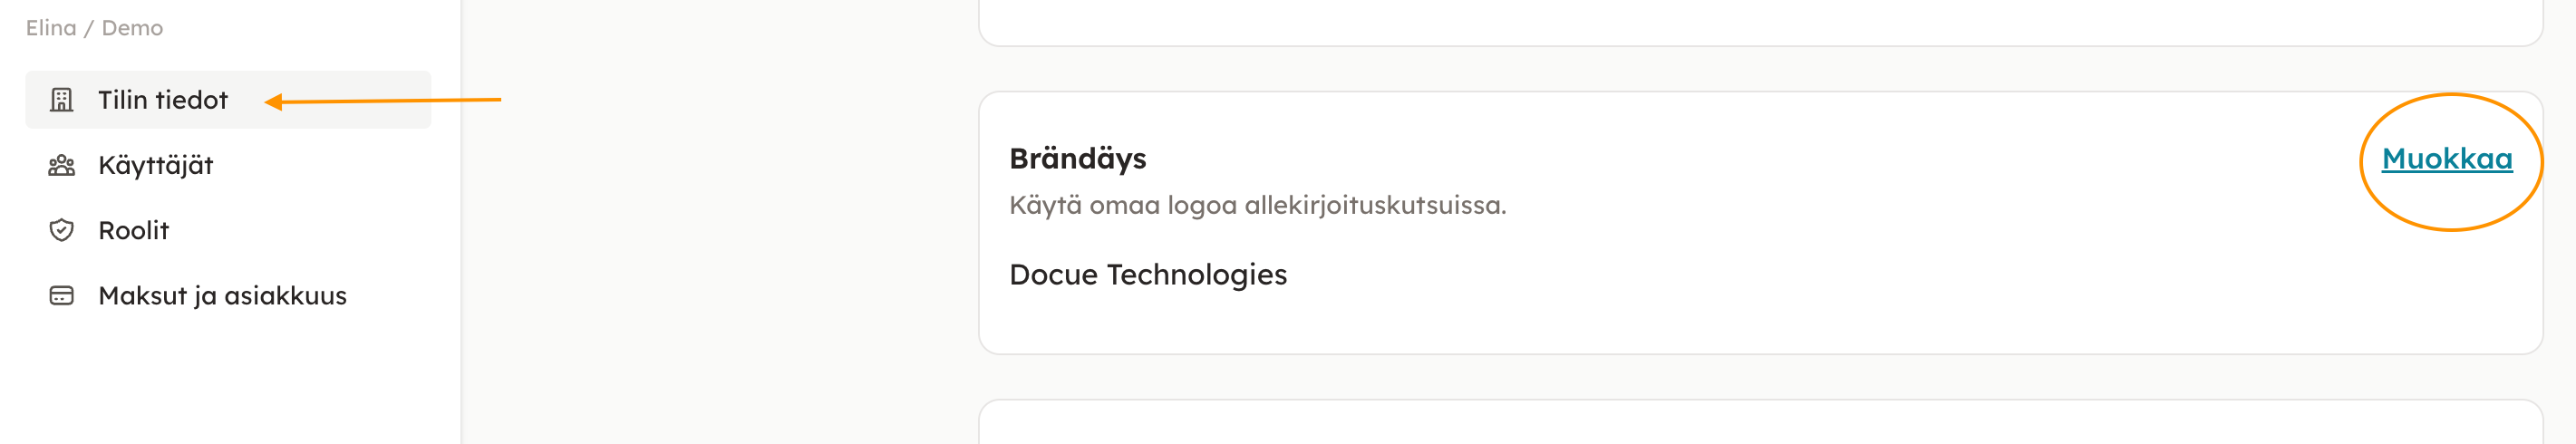This screenshot has width=2576, height=444.
Task: Click the people icon beside Käyttäjät
Action: tap(62, 165)
